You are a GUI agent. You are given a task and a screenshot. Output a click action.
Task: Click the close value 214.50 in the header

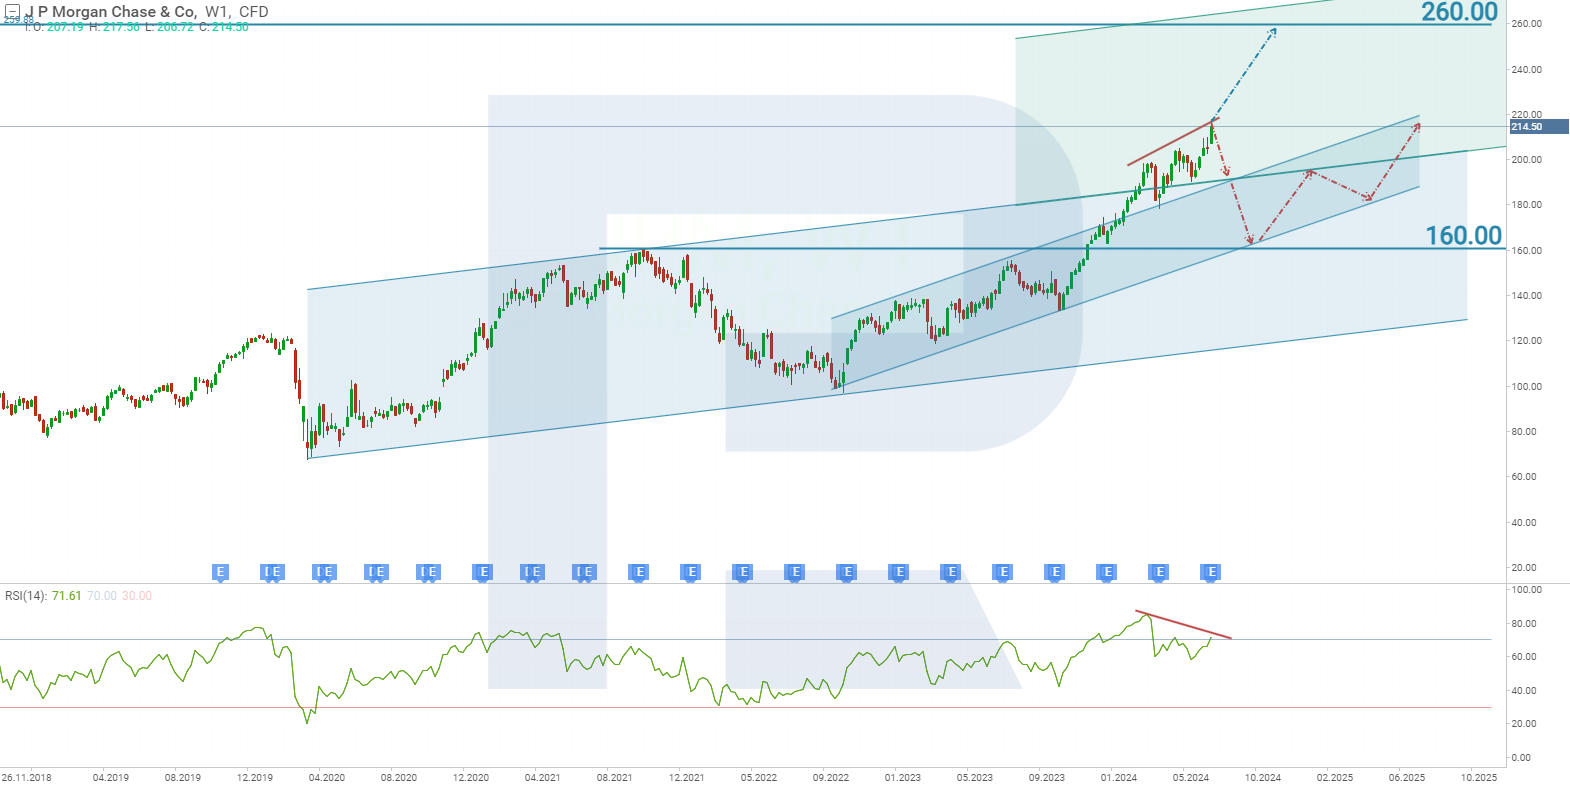tap(230, 27)
